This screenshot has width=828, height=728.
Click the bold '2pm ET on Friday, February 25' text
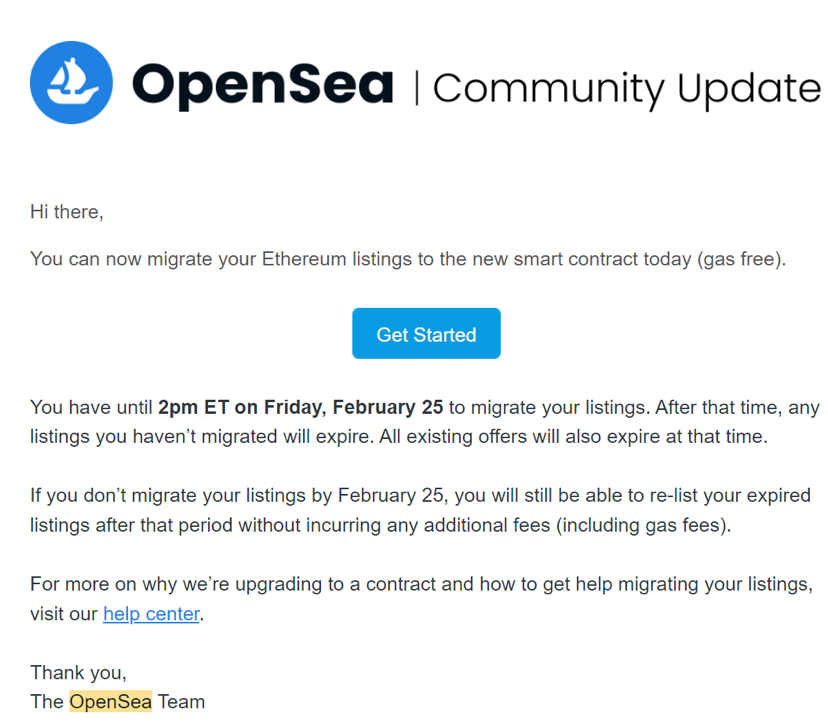coord(300,408)
